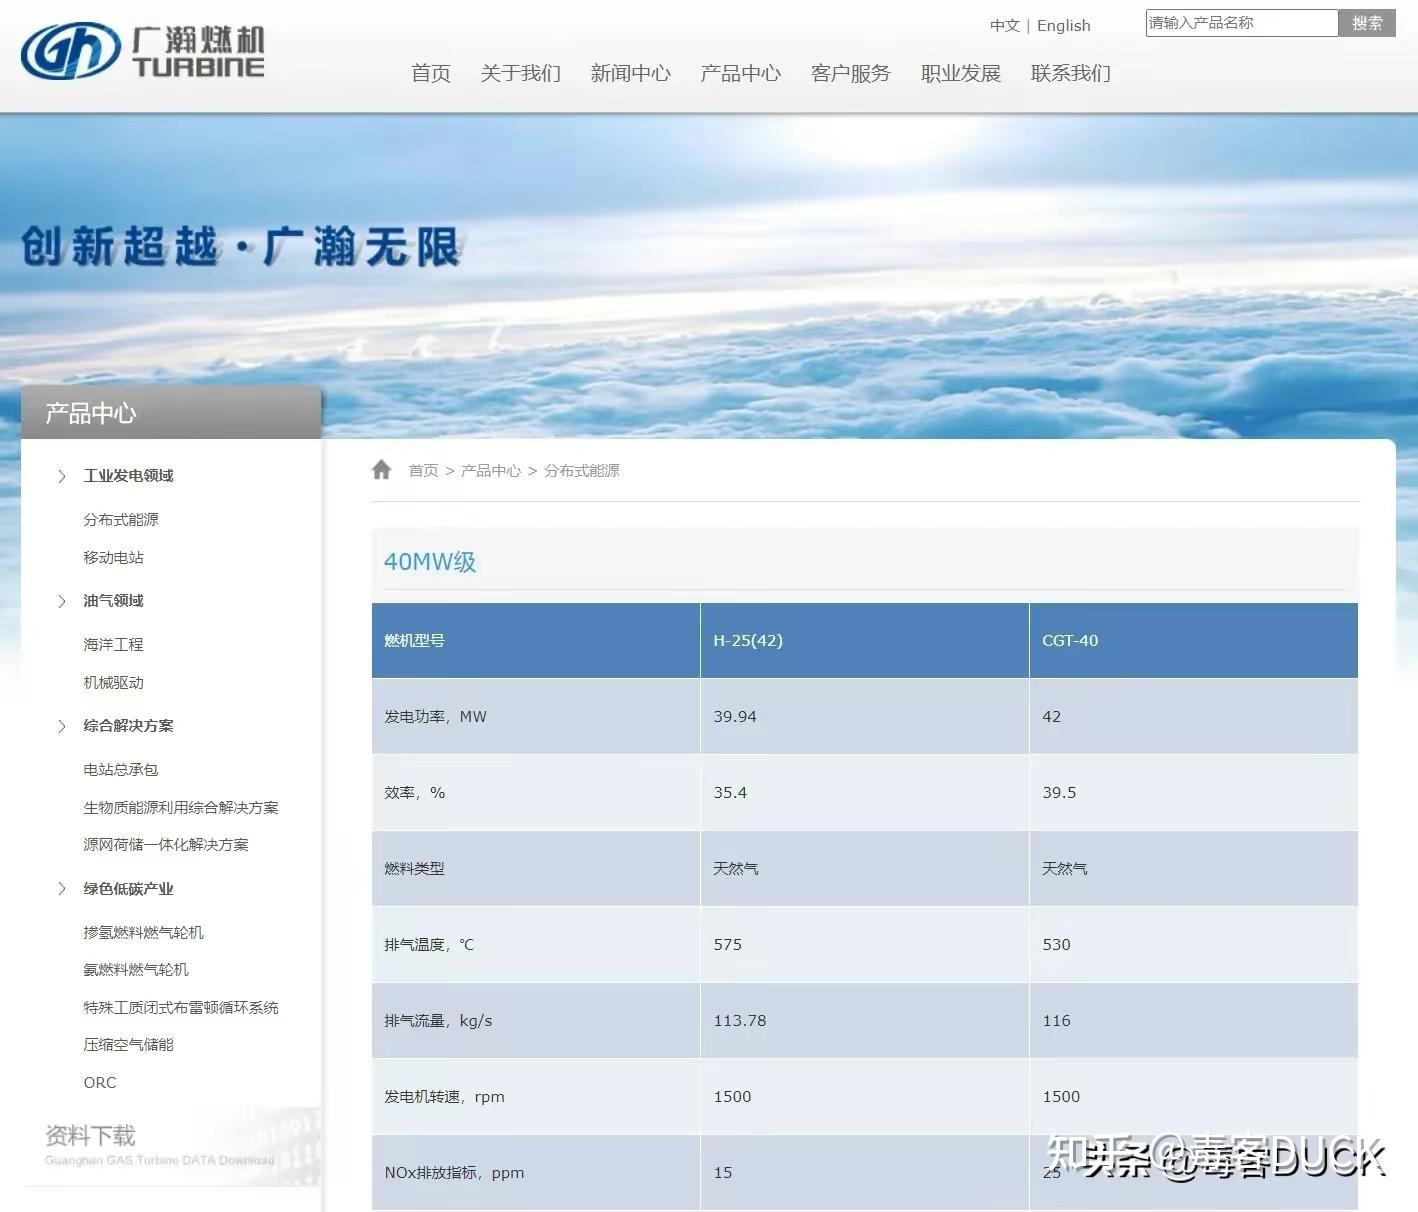Select the H-25(42) table column header
Image resolution: width=1418 pixels, height=1212 pixels.
(x=863, y=640)
